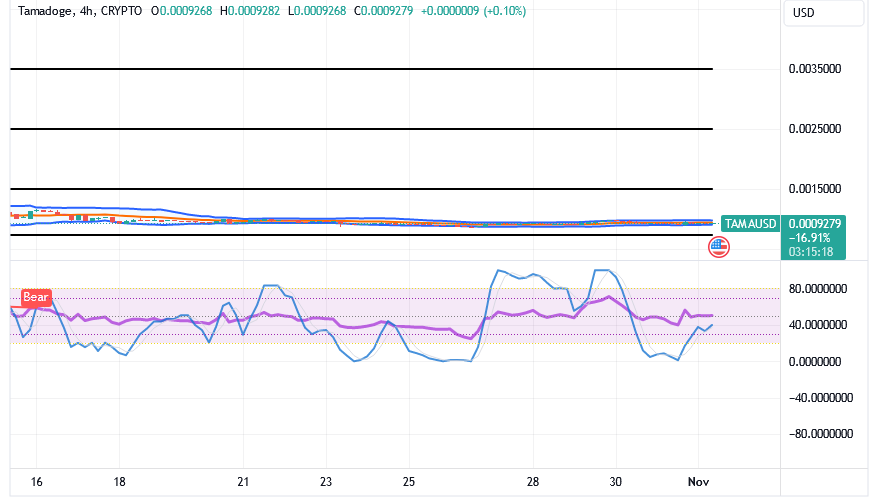Image resolution: width=878 pixels, height=500 pixels.
Task: Click the date label 30 on time axis
Action: 616,482
